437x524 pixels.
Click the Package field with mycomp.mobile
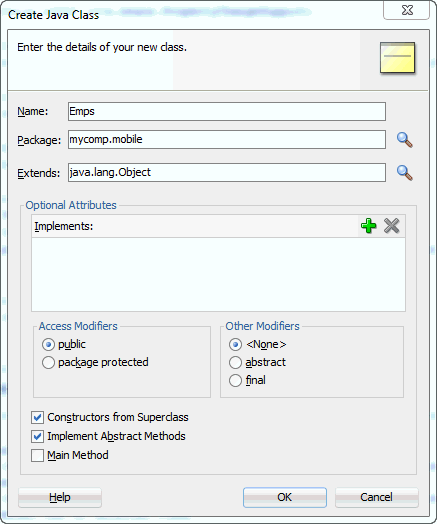(227, 140)
